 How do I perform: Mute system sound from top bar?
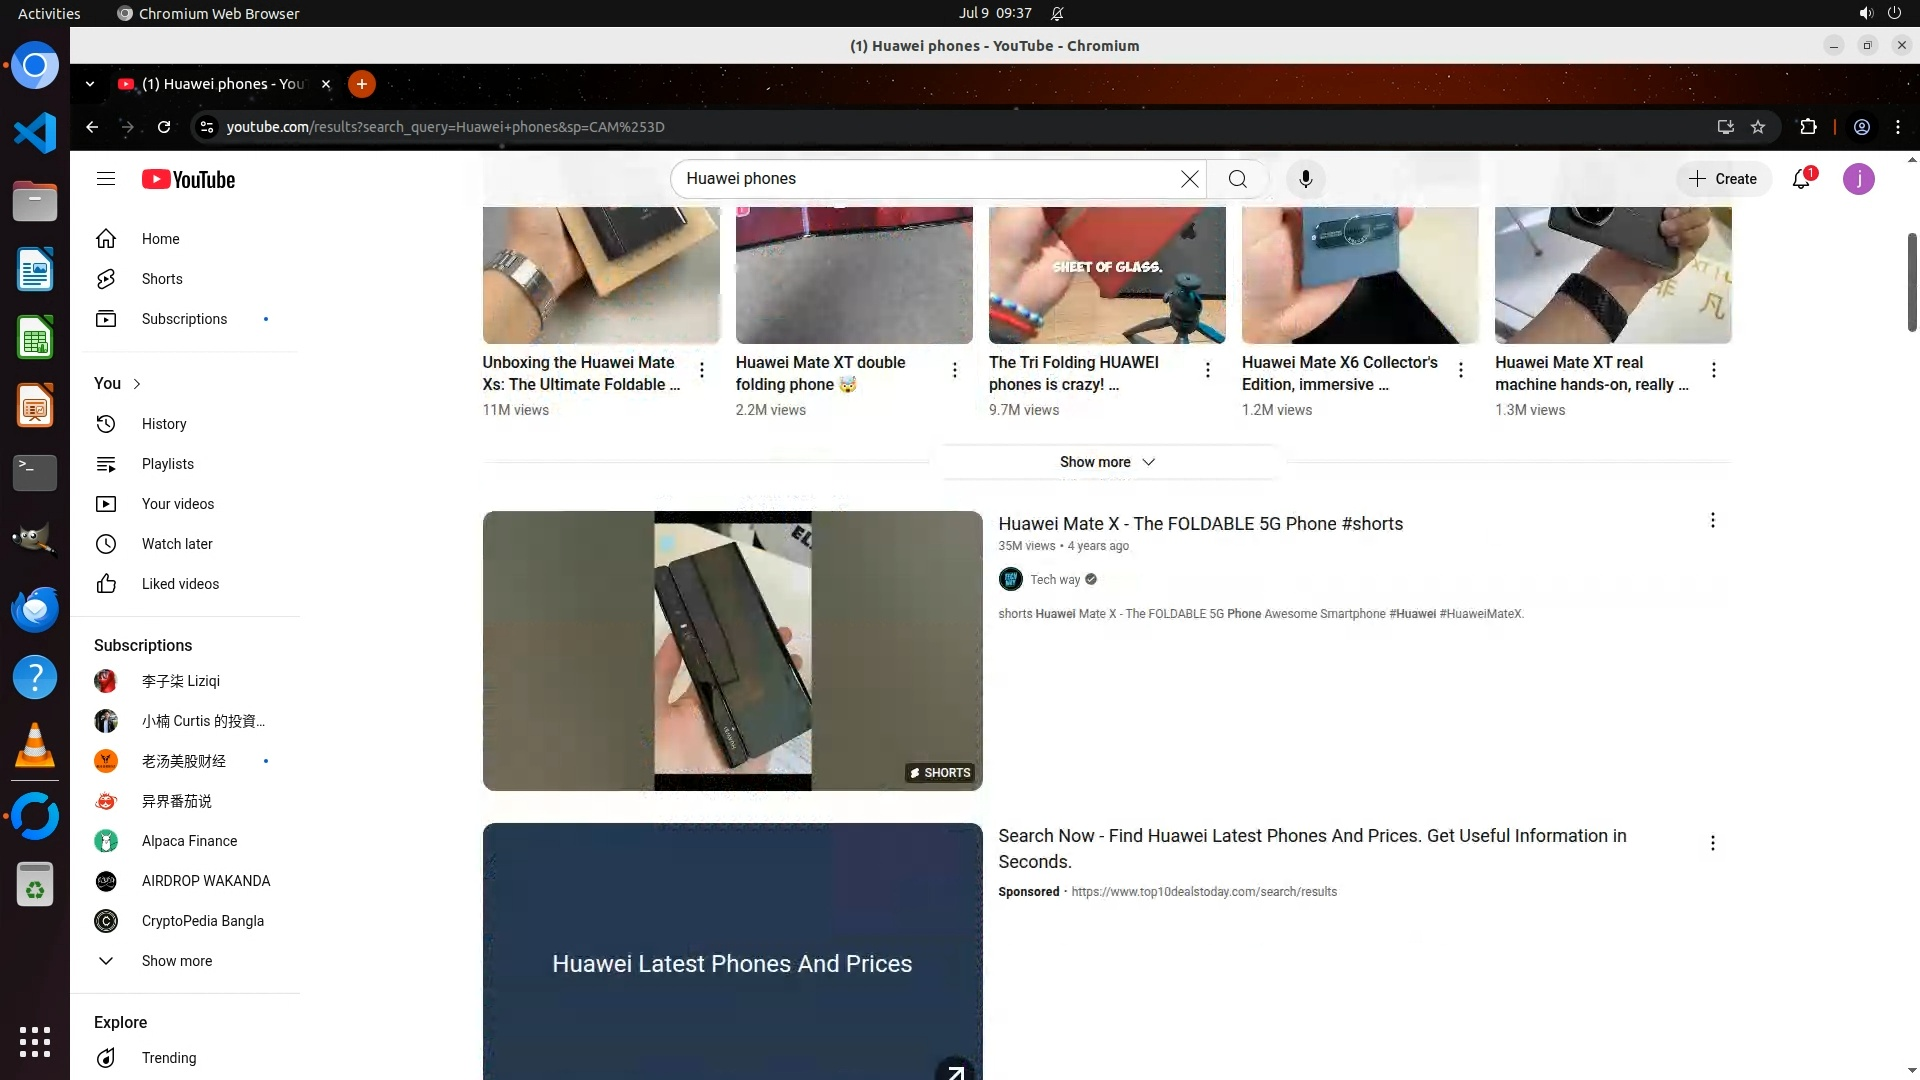coord(1865,13)
